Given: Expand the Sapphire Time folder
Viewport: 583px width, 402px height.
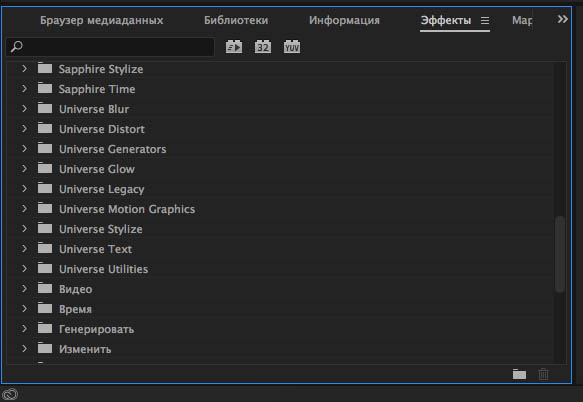Looking at the screenshot, I should [x=24, y=89].
